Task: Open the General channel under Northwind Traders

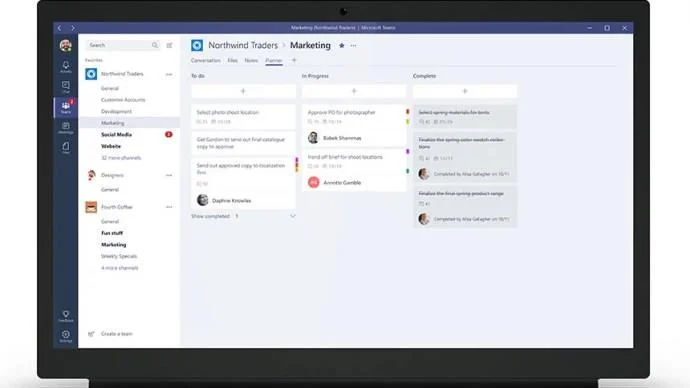Action: [110, 88]
